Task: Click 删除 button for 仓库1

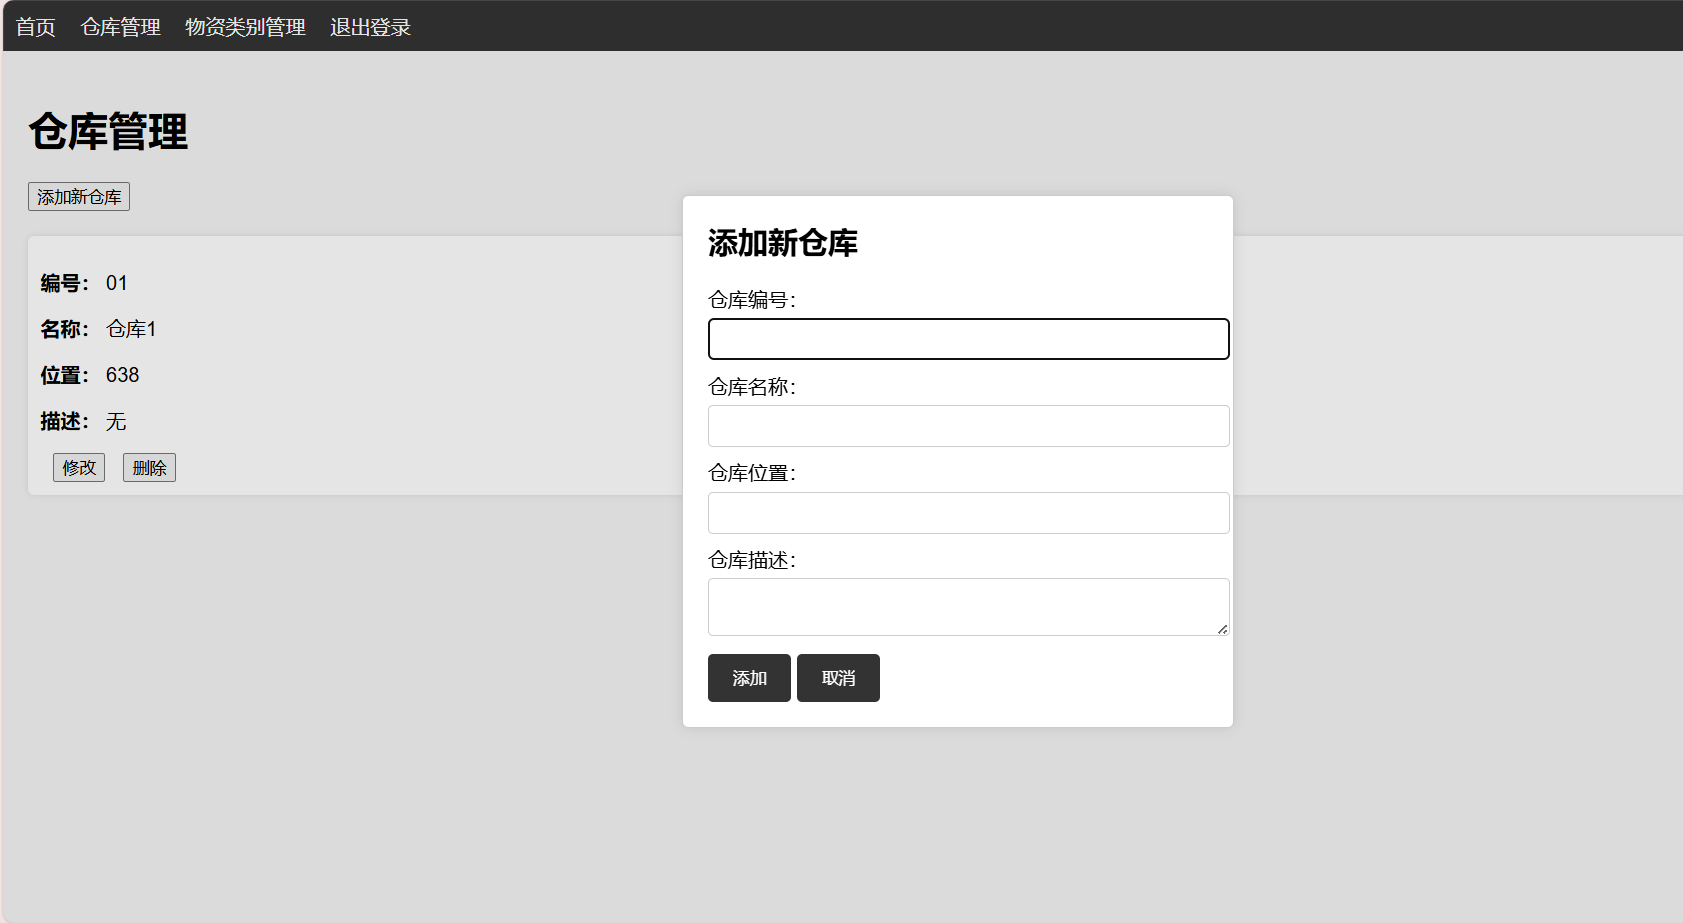Action: click(149, 467)
